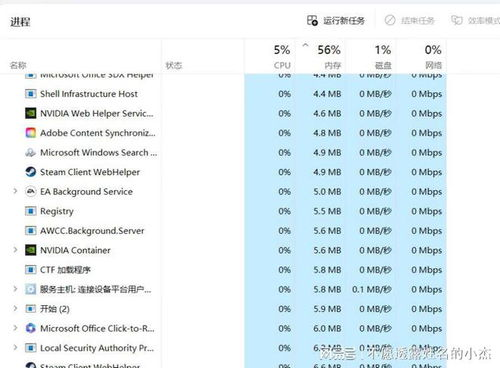Click 5.9 MB memory of 开始 (2)
Image resolution: width=500 pixels, height=368 pixels.
point(327,309)
